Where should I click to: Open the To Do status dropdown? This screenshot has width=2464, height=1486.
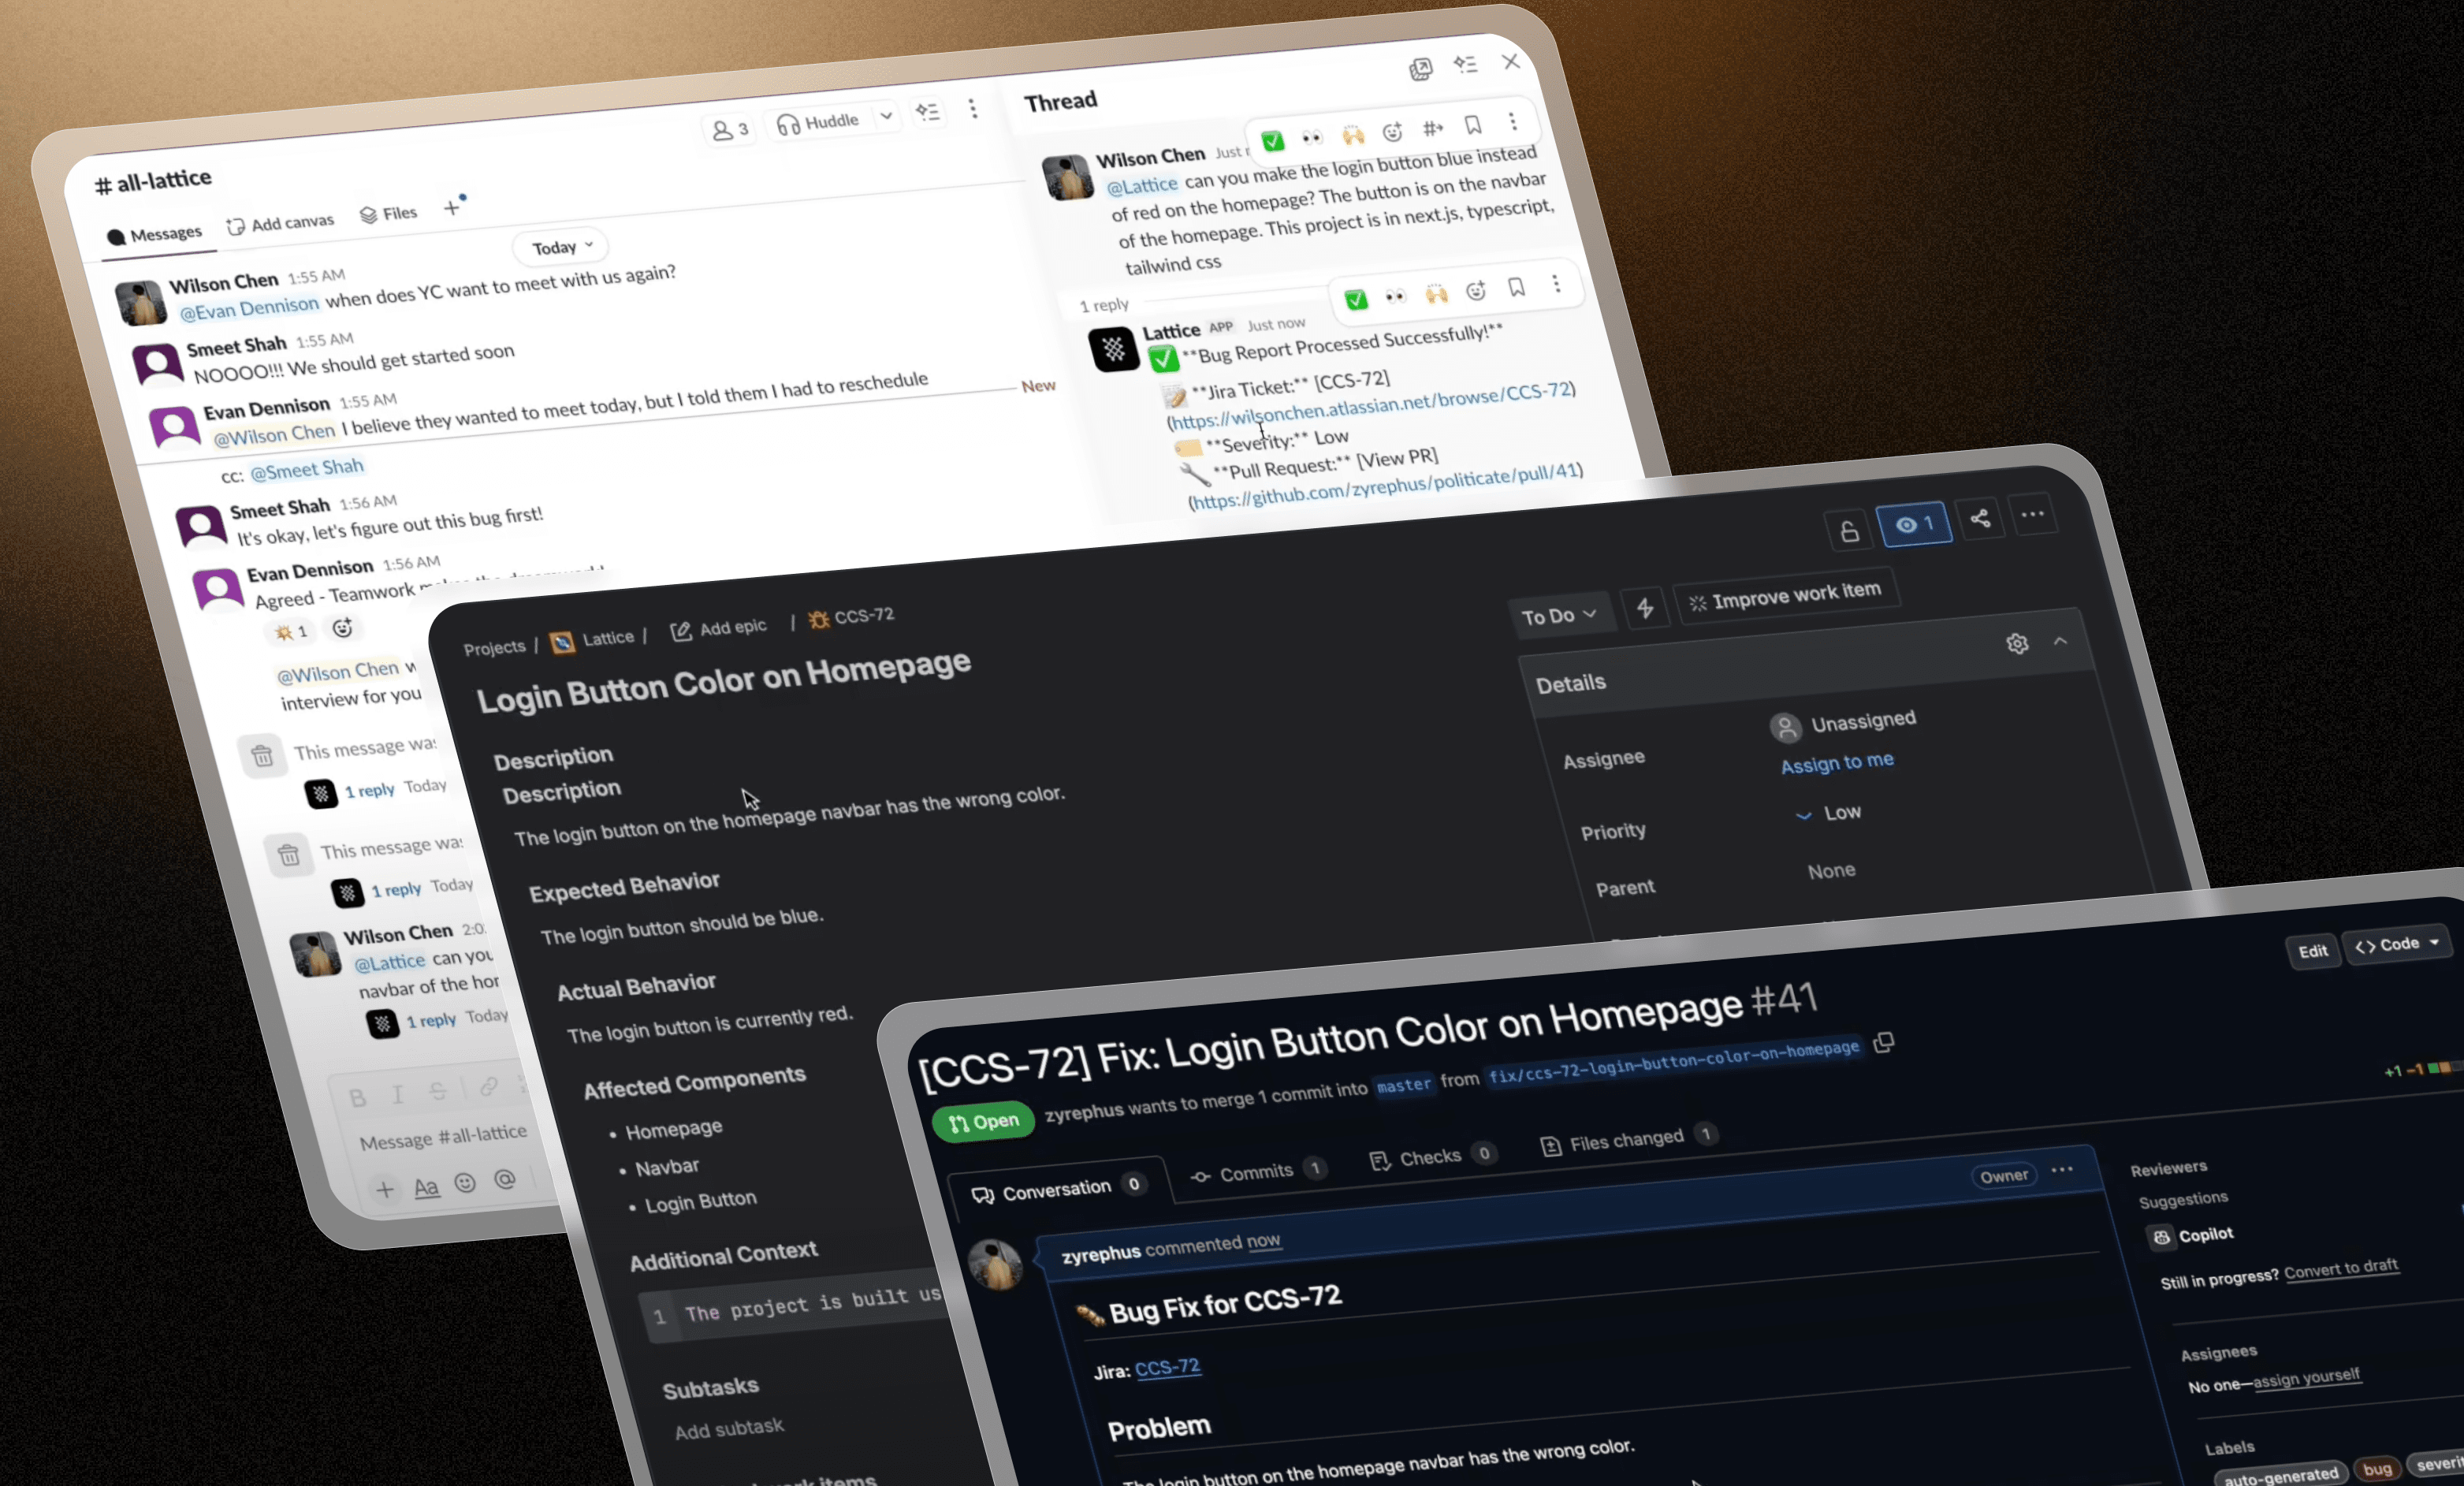click(1558, 616)
